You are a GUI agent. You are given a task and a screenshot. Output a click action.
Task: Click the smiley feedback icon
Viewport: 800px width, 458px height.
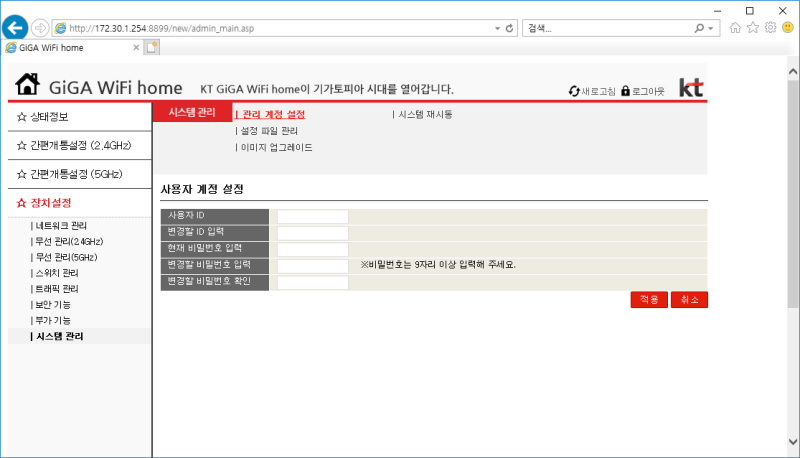788,28
